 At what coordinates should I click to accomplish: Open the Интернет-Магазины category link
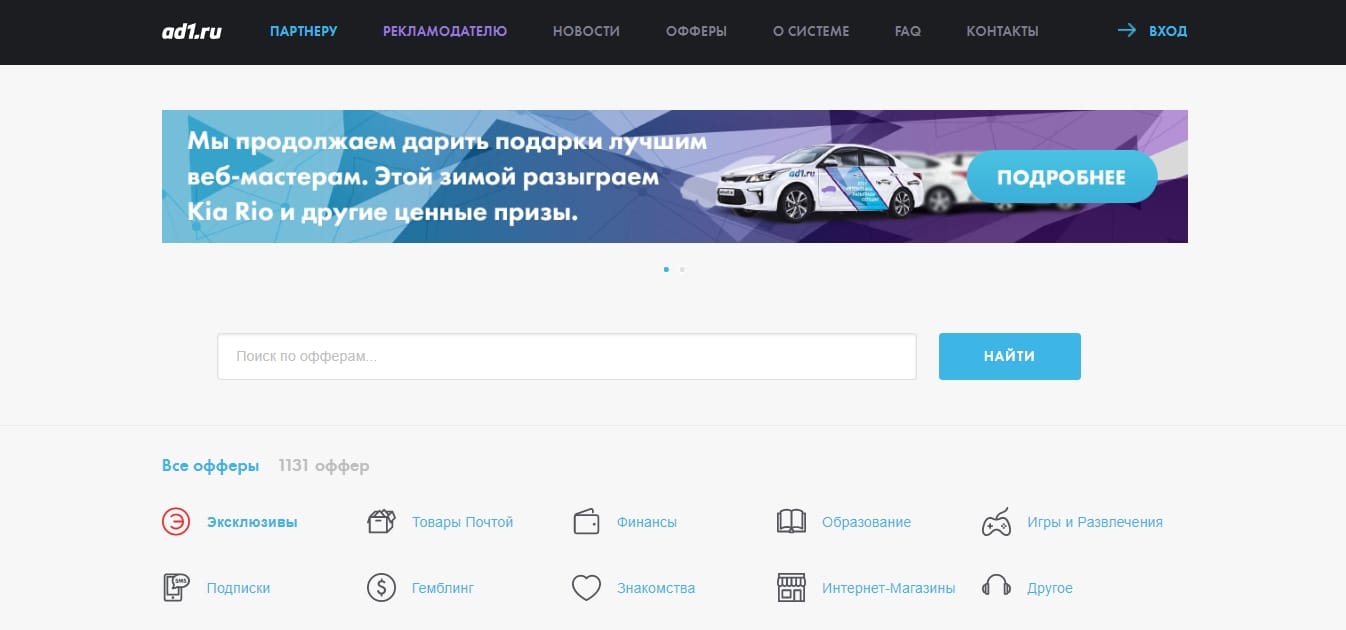(x=889, y=588)
